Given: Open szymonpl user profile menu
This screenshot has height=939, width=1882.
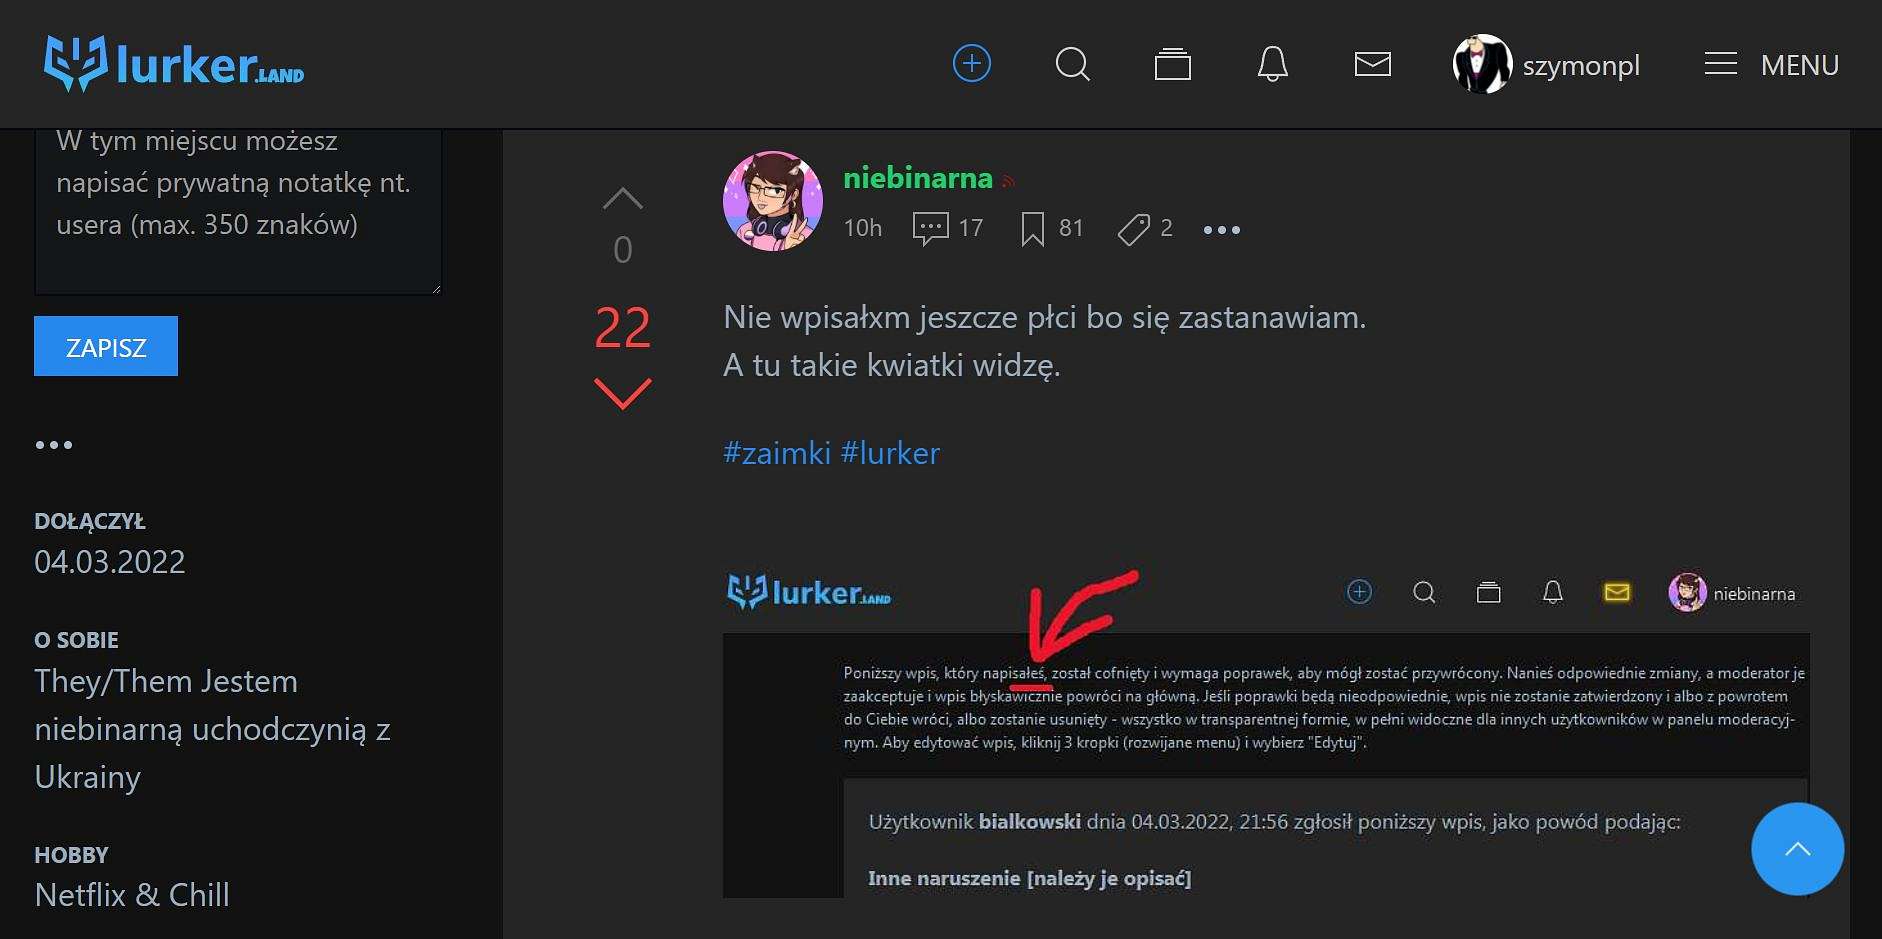Looking at the screenshot, I should (1546, 65).
